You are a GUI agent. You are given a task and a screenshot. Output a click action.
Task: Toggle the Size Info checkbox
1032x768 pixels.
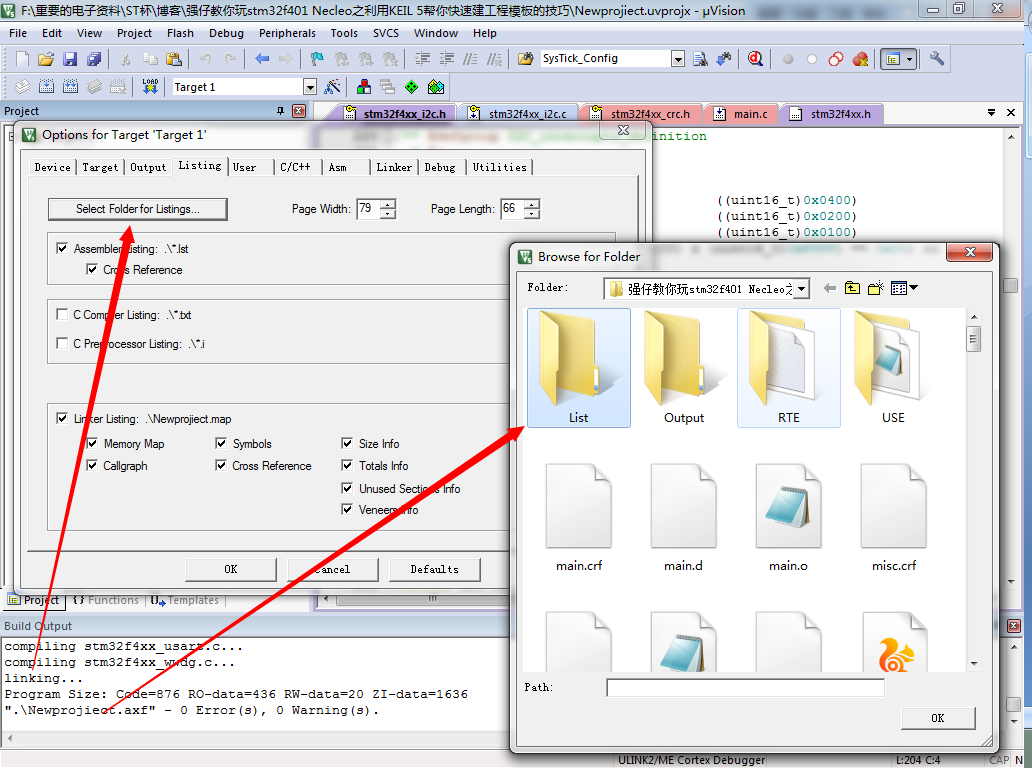pos(347,444)
